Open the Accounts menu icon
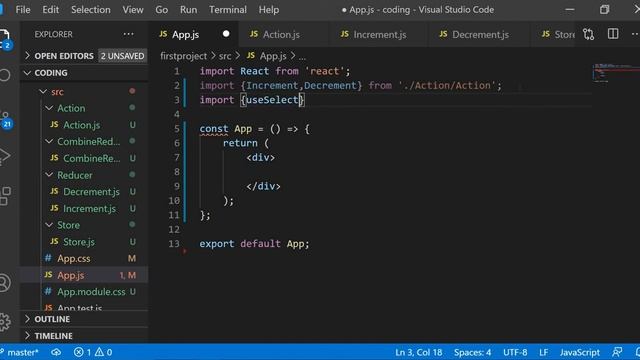Image resolution: width=640 pixels, height=360 pixels. [4, 283]
